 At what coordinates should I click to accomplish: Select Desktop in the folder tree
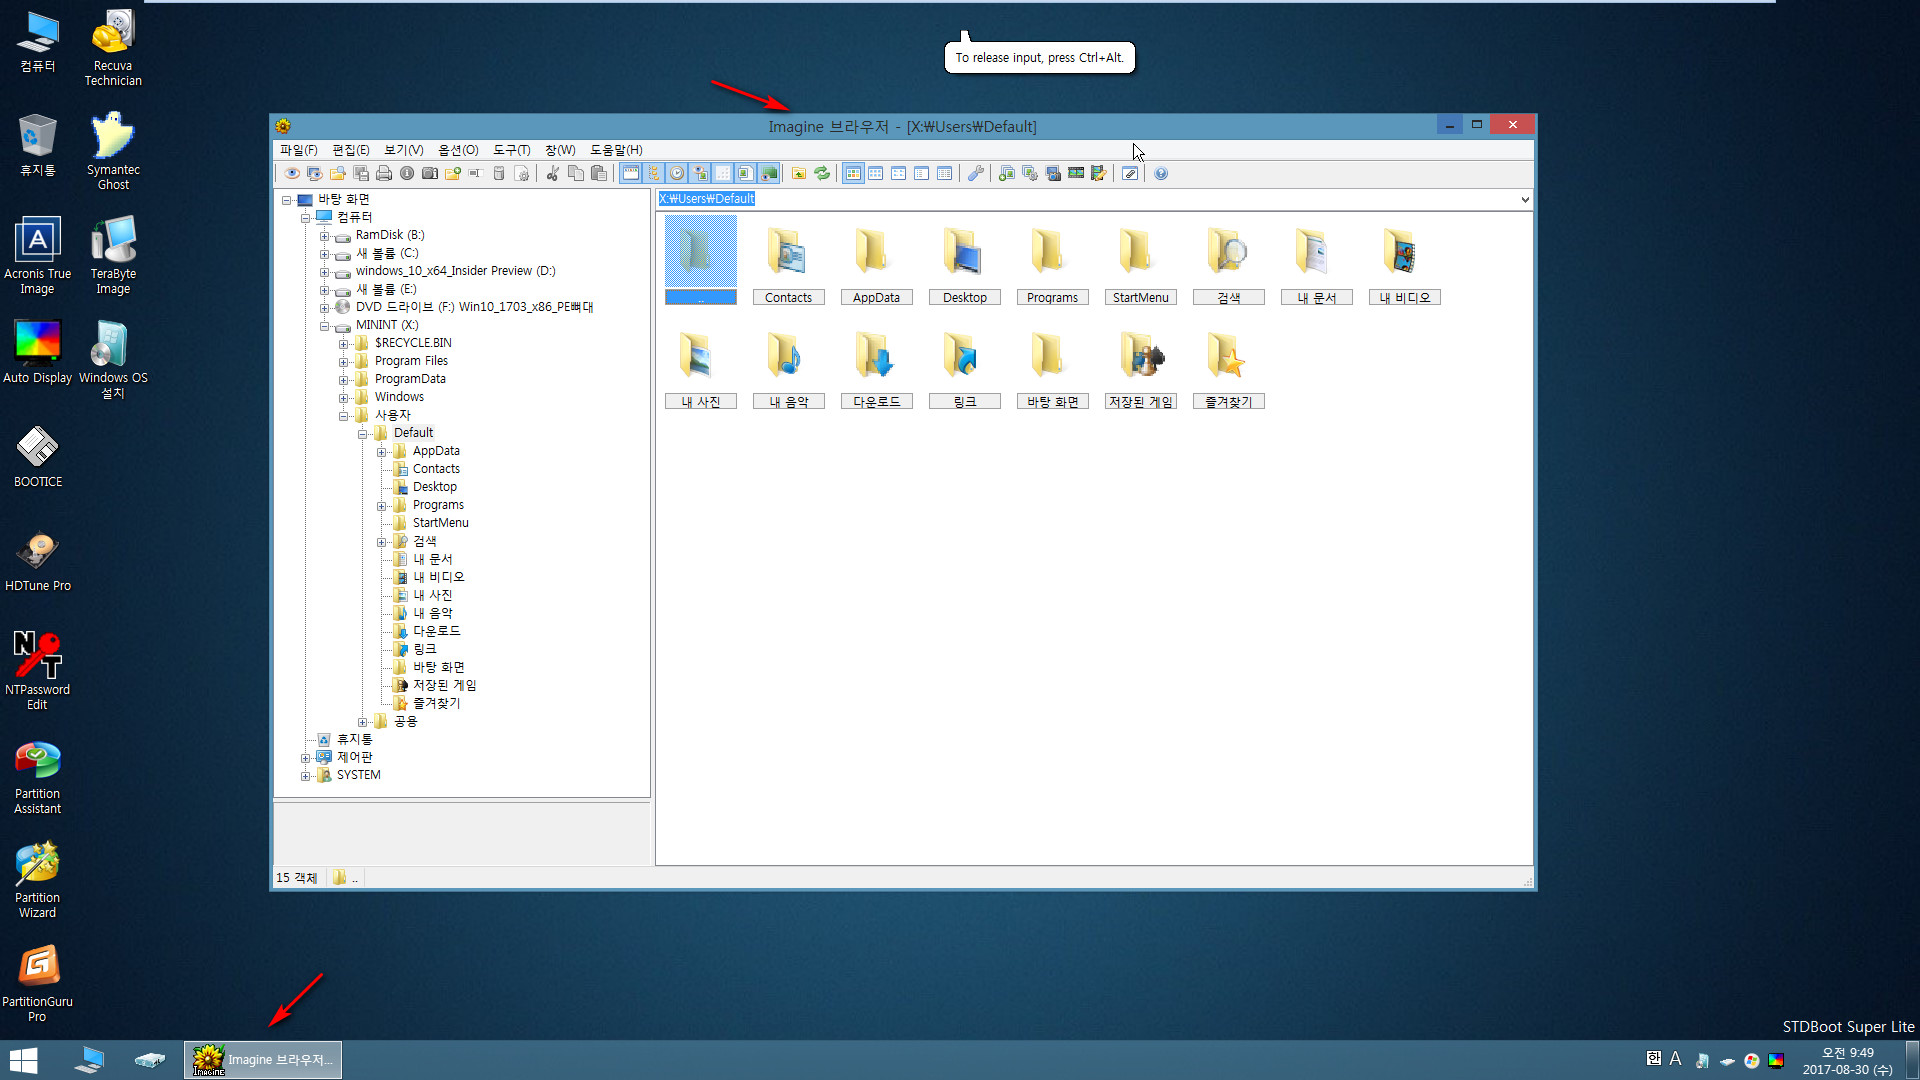coord(435,487)
